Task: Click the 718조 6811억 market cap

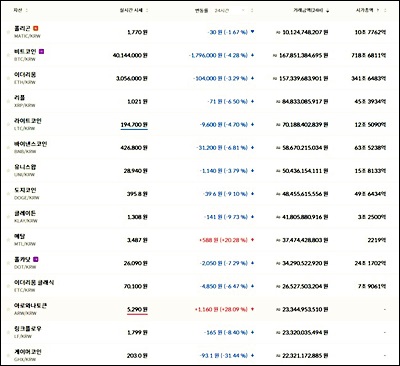Action: click(x=369, y=55)
